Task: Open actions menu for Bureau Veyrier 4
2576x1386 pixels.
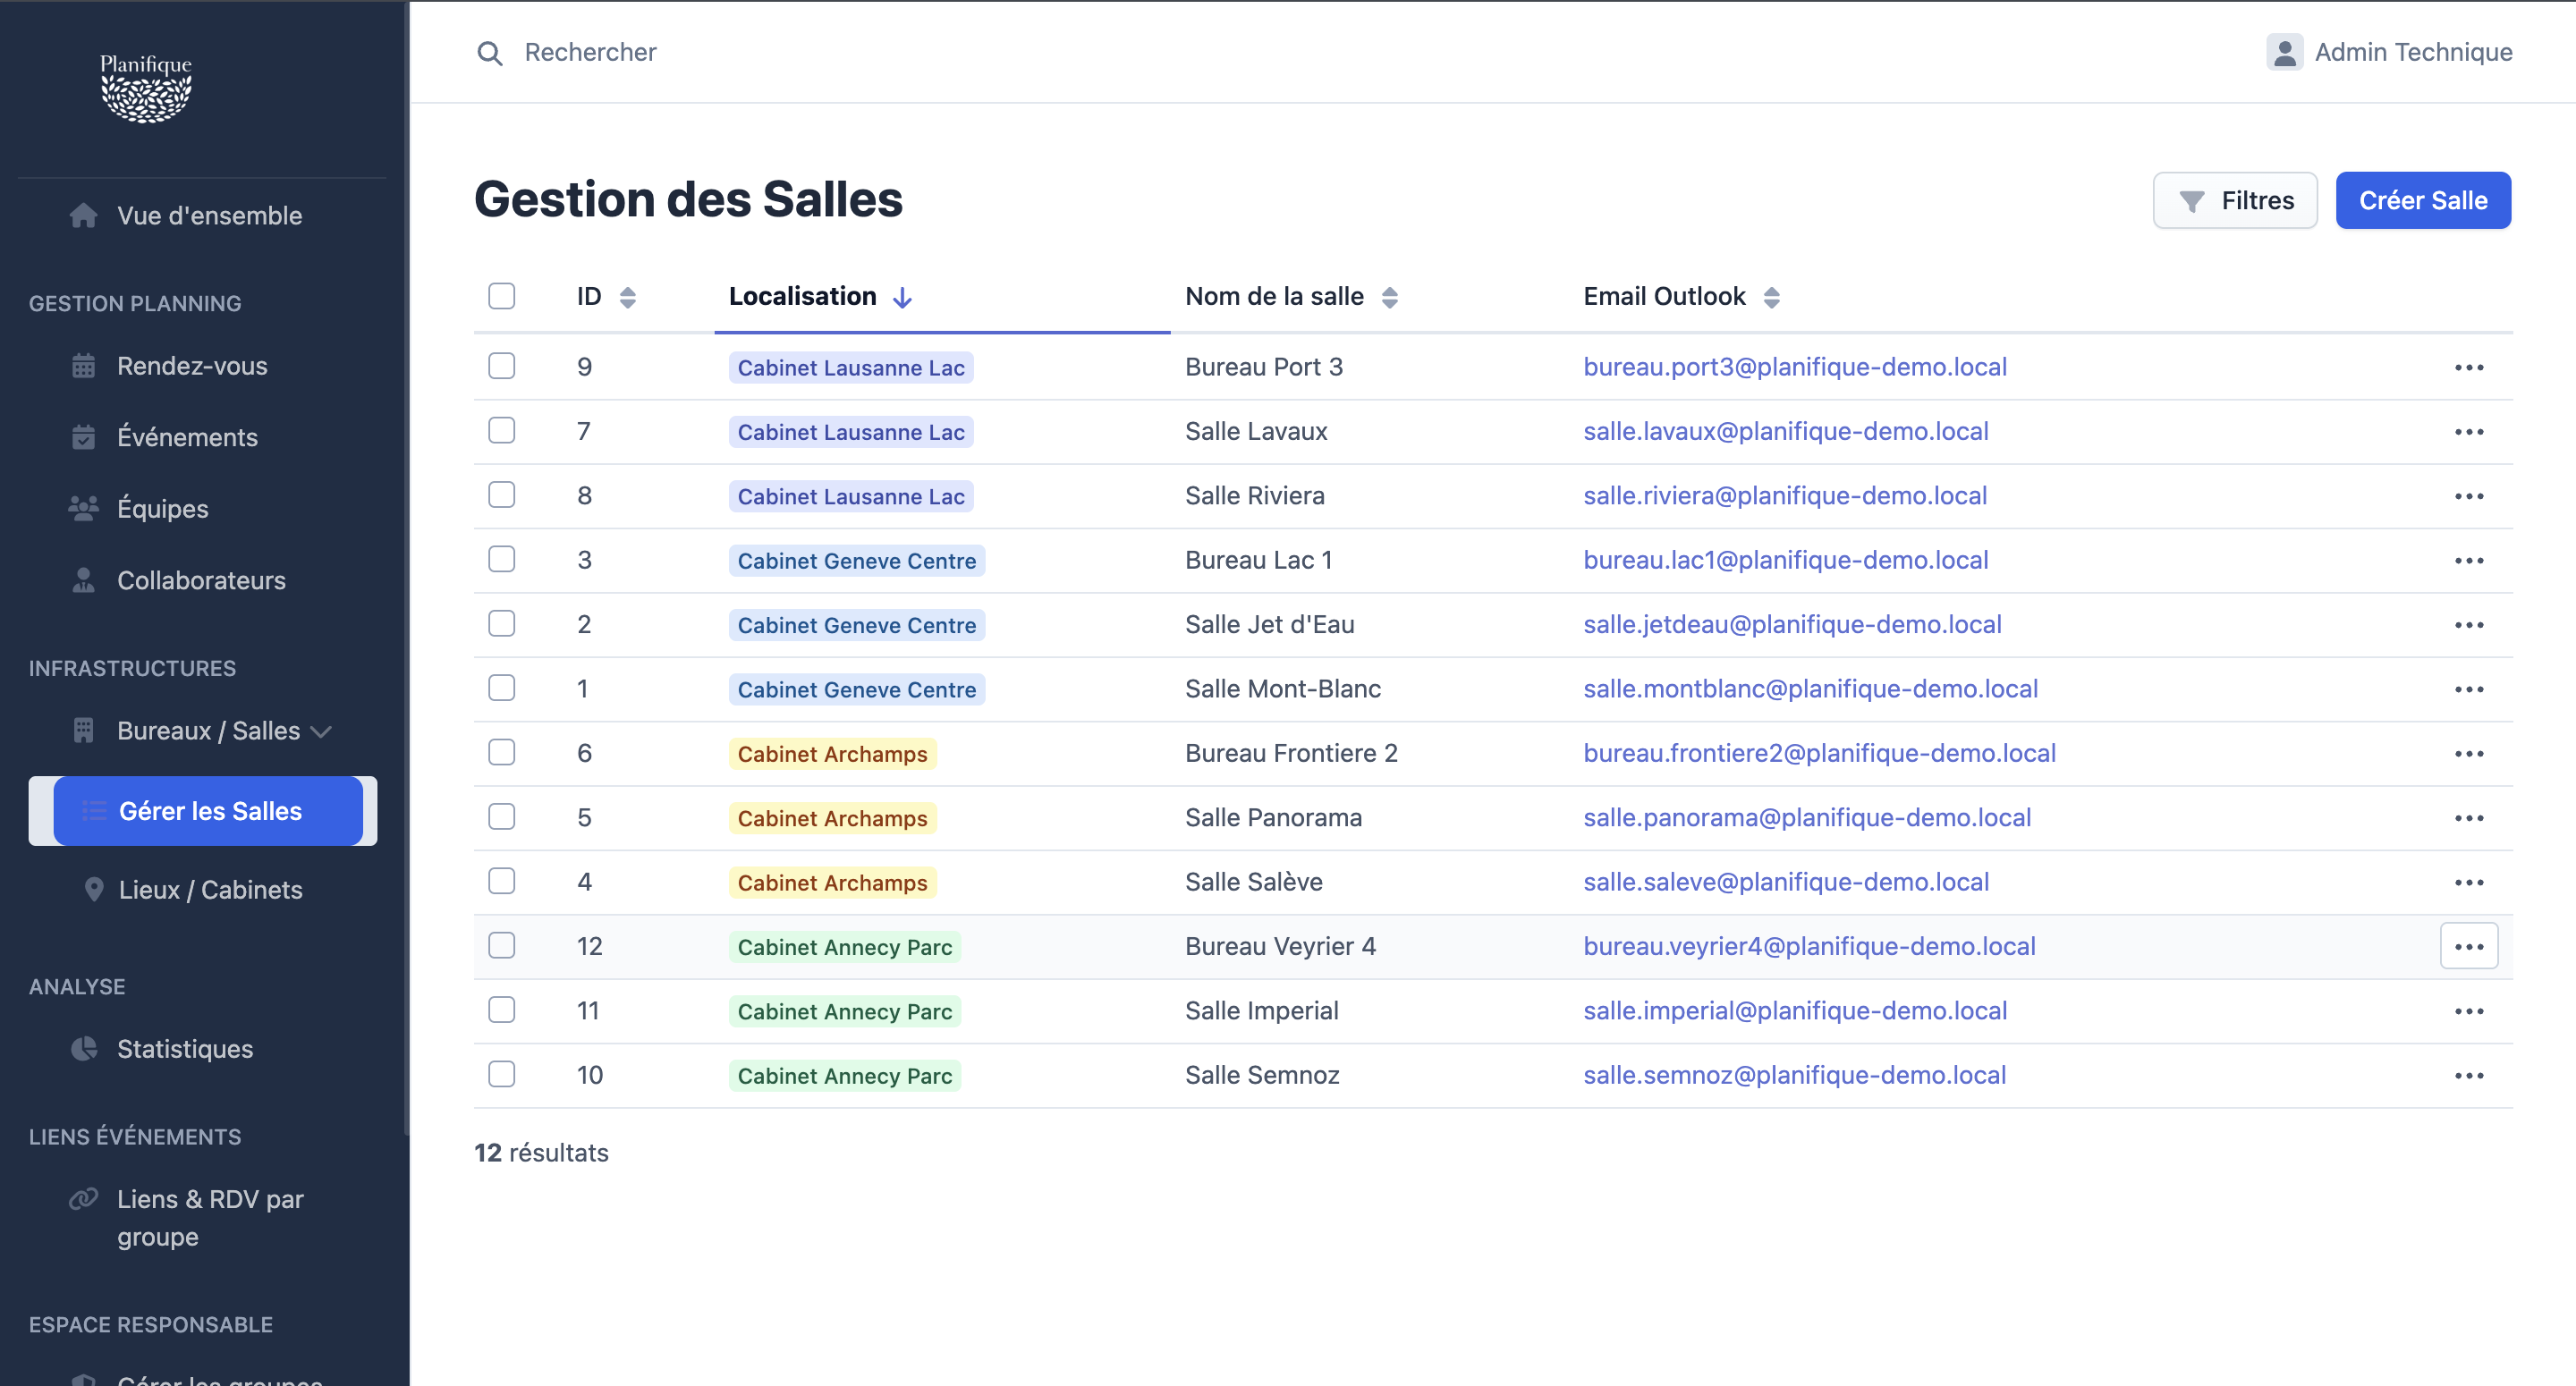Action: coord(2468,946)
